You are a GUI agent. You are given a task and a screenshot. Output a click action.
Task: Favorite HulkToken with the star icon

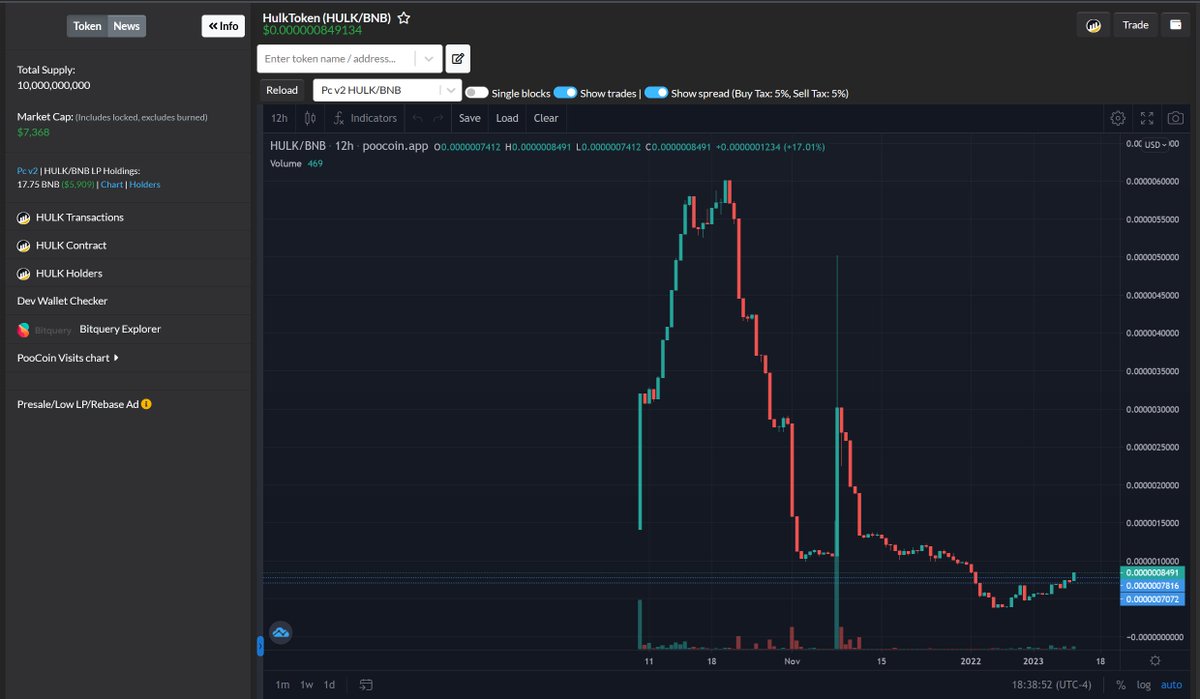(404, 18)
